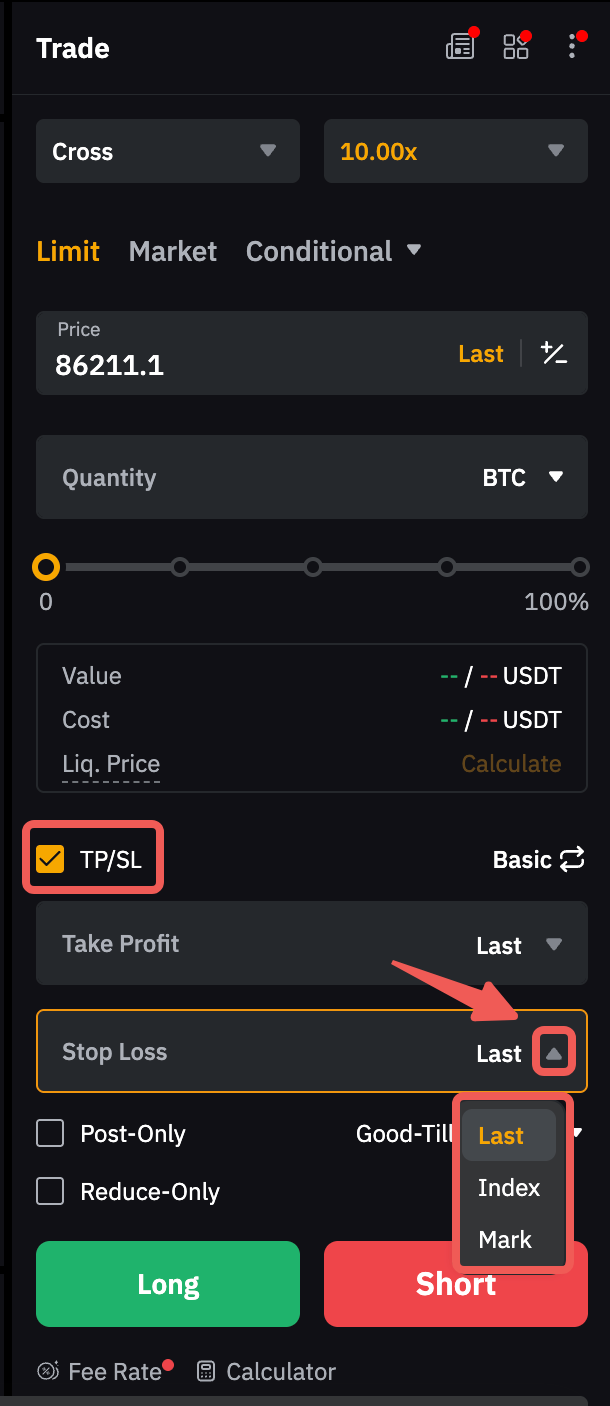Switch to the Market order tab

click(173, 251)
